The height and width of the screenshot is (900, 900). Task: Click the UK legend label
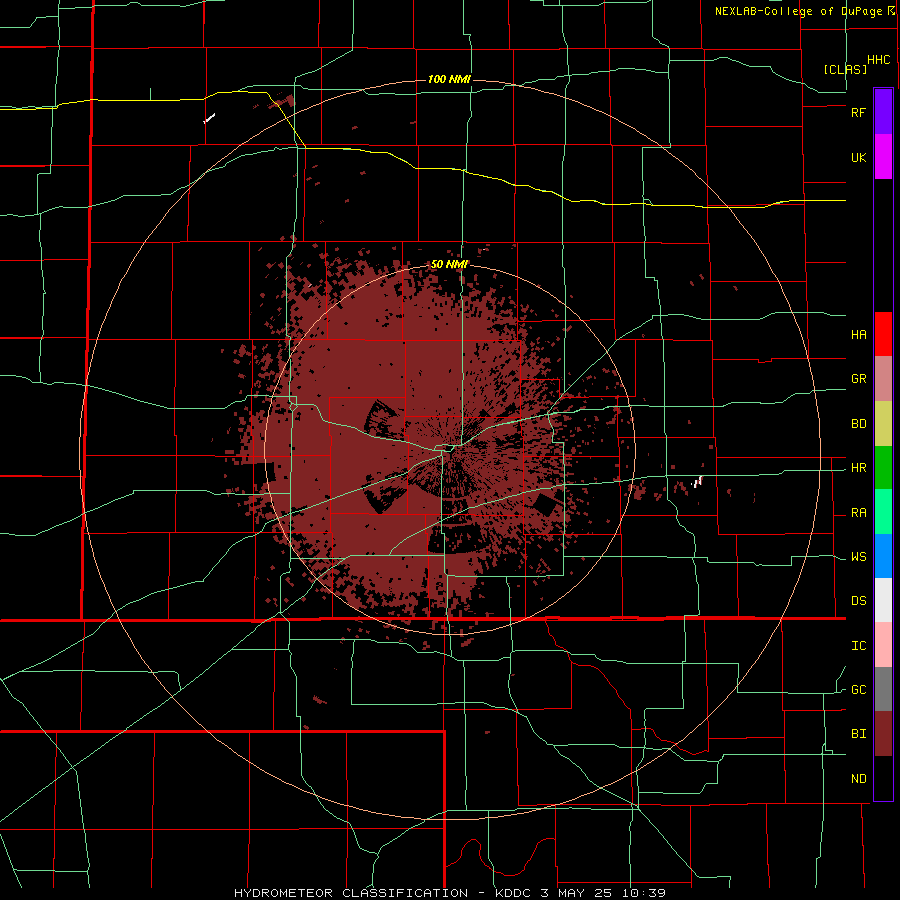click(x=858, y=157)
